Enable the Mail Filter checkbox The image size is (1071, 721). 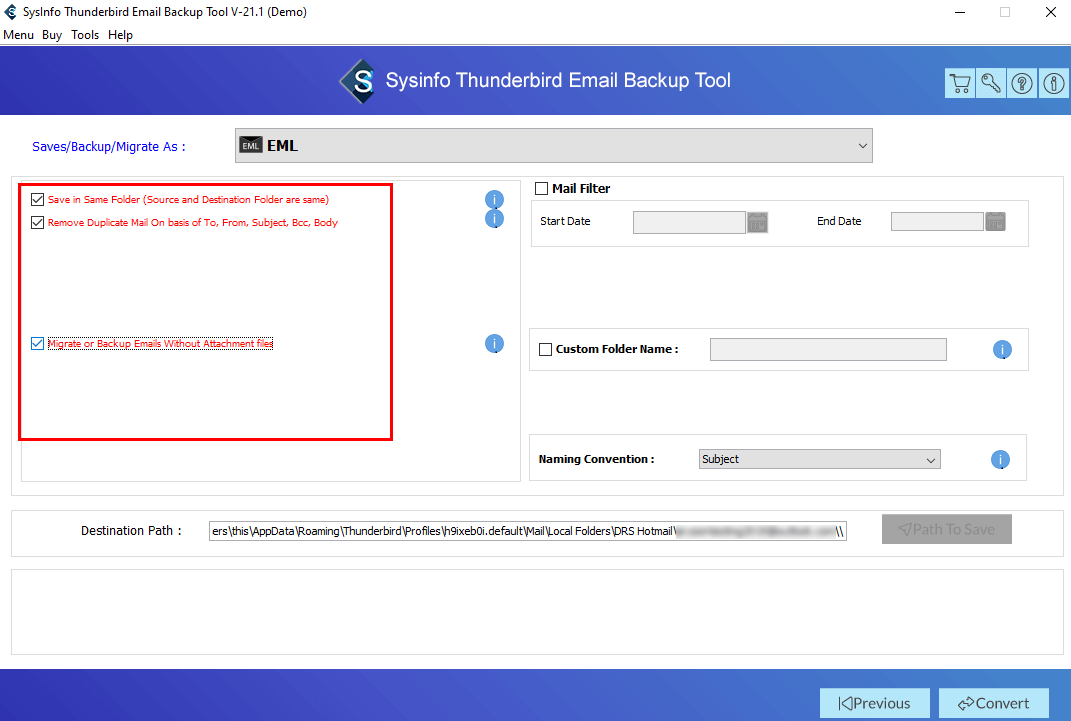542,188
